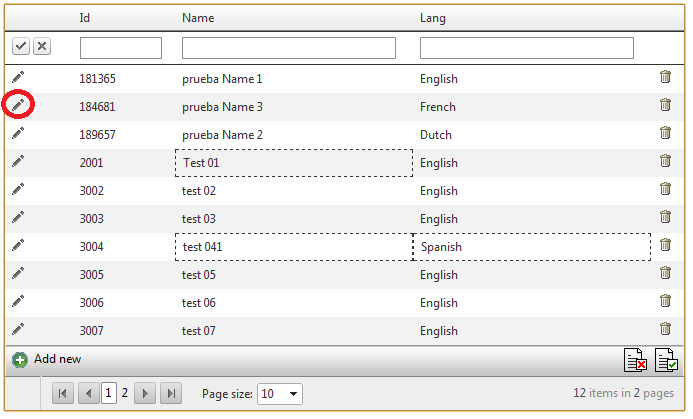Screen dimensions: 693x419
Task: Click the Id filter input field
Action: pos(120,48)
